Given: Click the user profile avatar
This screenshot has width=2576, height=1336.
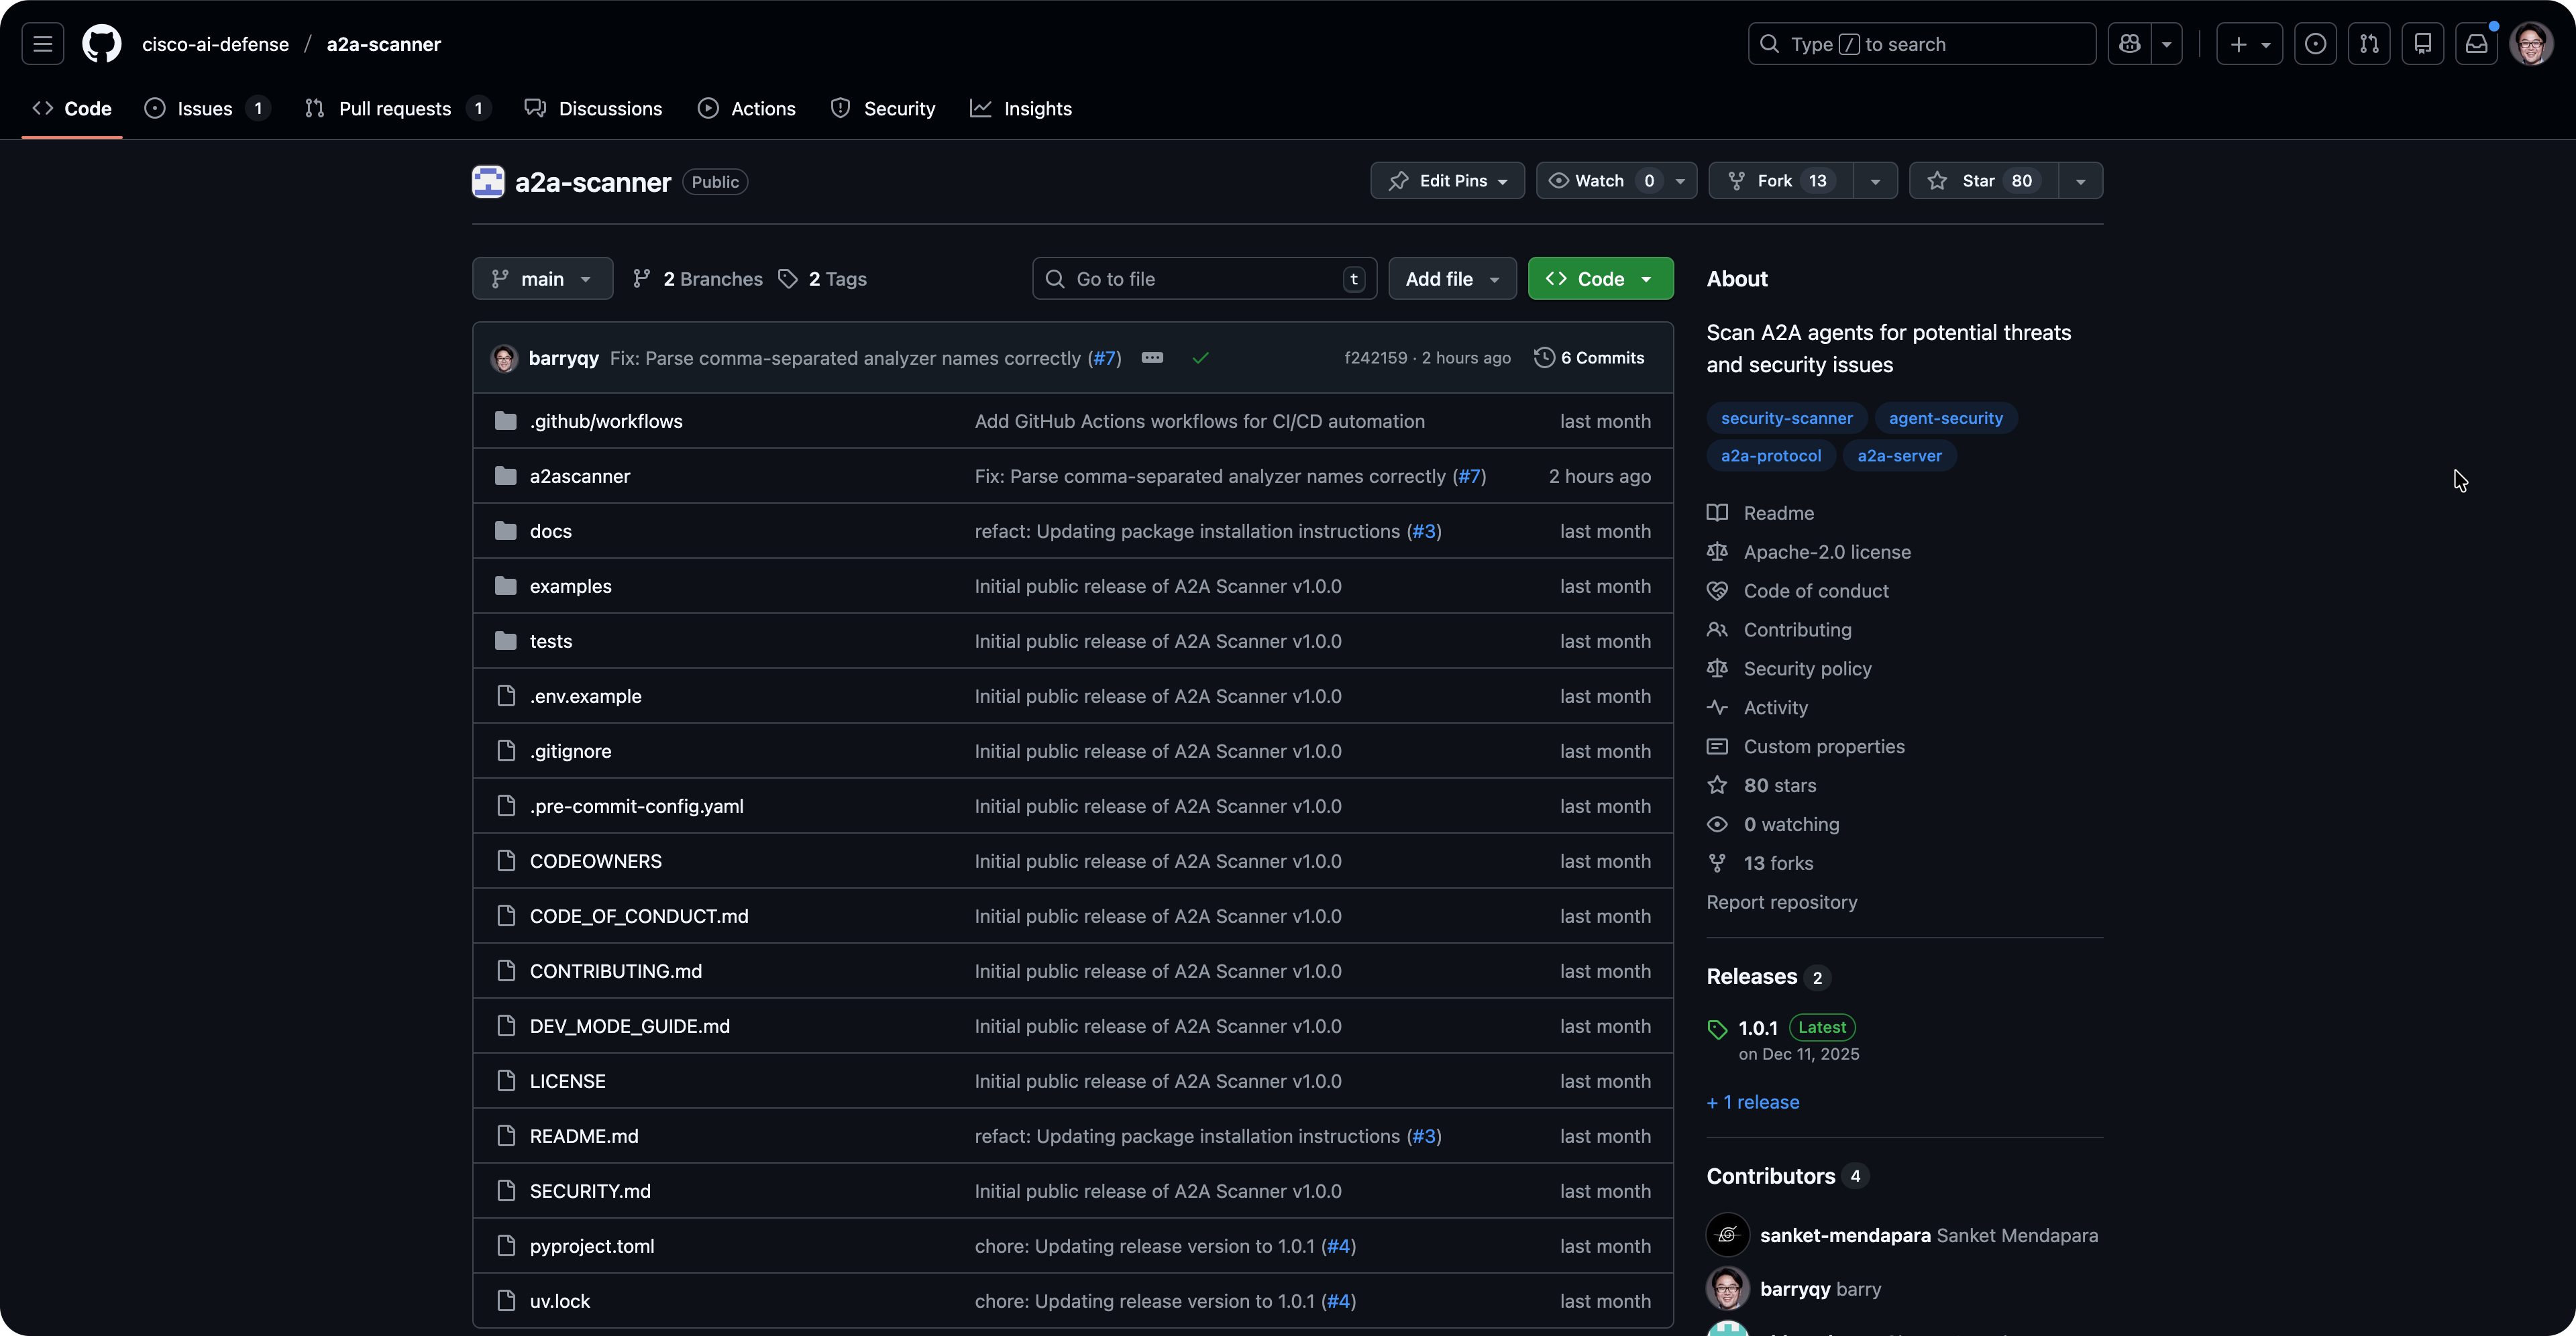Looking at the screenshot, I should 2531,44.
